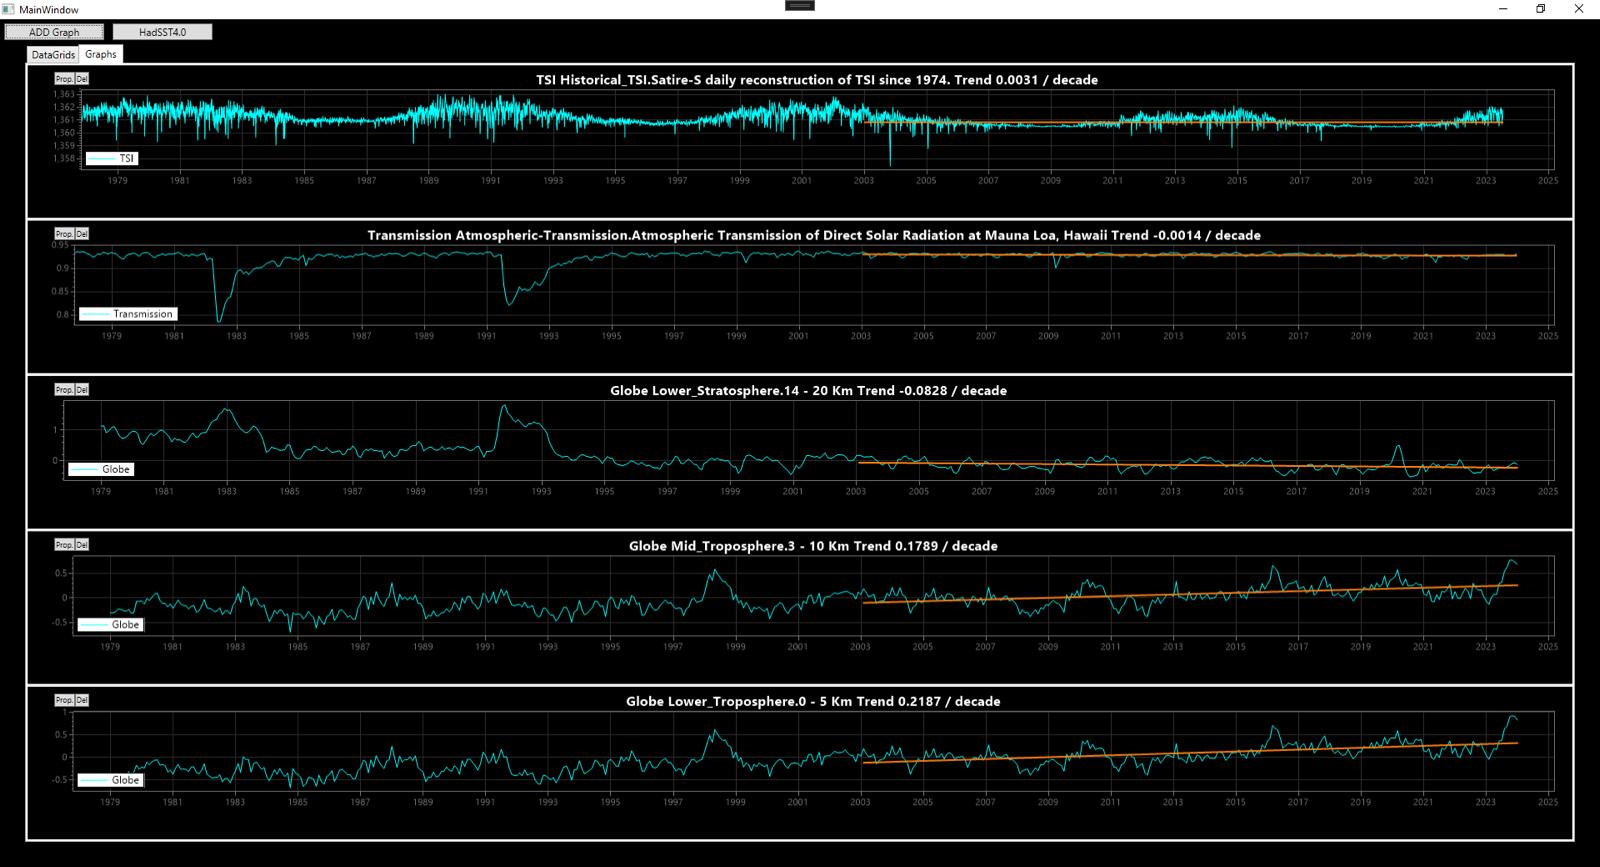Delete the Lower Troposphere graph with Del
Screen dimensions: 1600x867
point(82,700)
